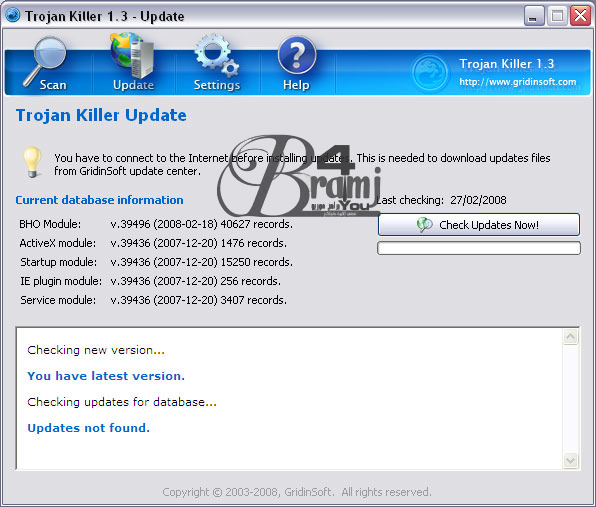Image resolution: width=596 pixels, height=507 pixels.
Task: Click 'Checking updates for database...' log line
Action: (122, 402)
